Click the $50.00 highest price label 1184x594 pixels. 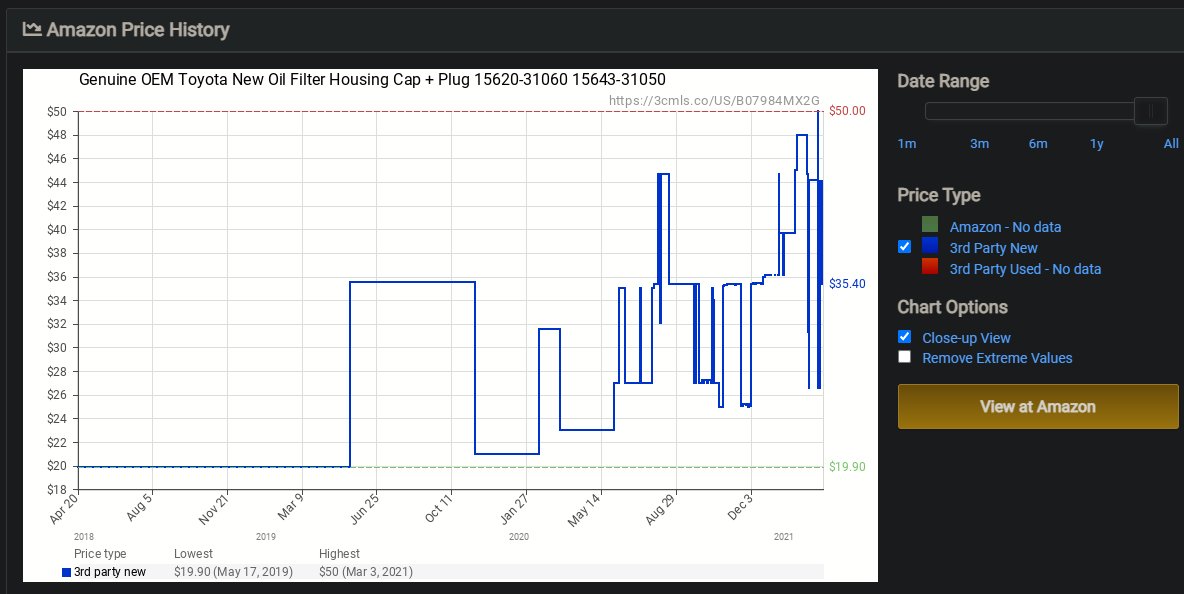(x=847, y=111)
